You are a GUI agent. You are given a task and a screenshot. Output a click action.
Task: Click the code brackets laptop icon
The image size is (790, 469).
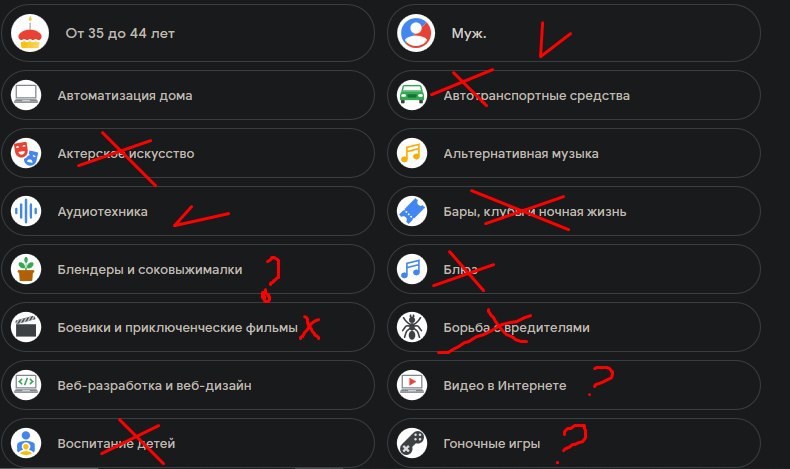point(26,385)
